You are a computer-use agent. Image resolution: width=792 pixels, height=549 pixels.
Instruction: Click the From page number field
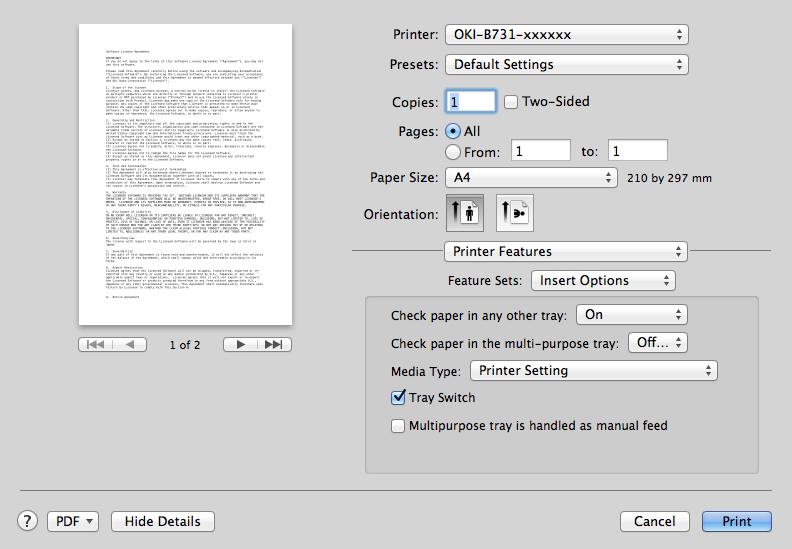pos(541,151)
